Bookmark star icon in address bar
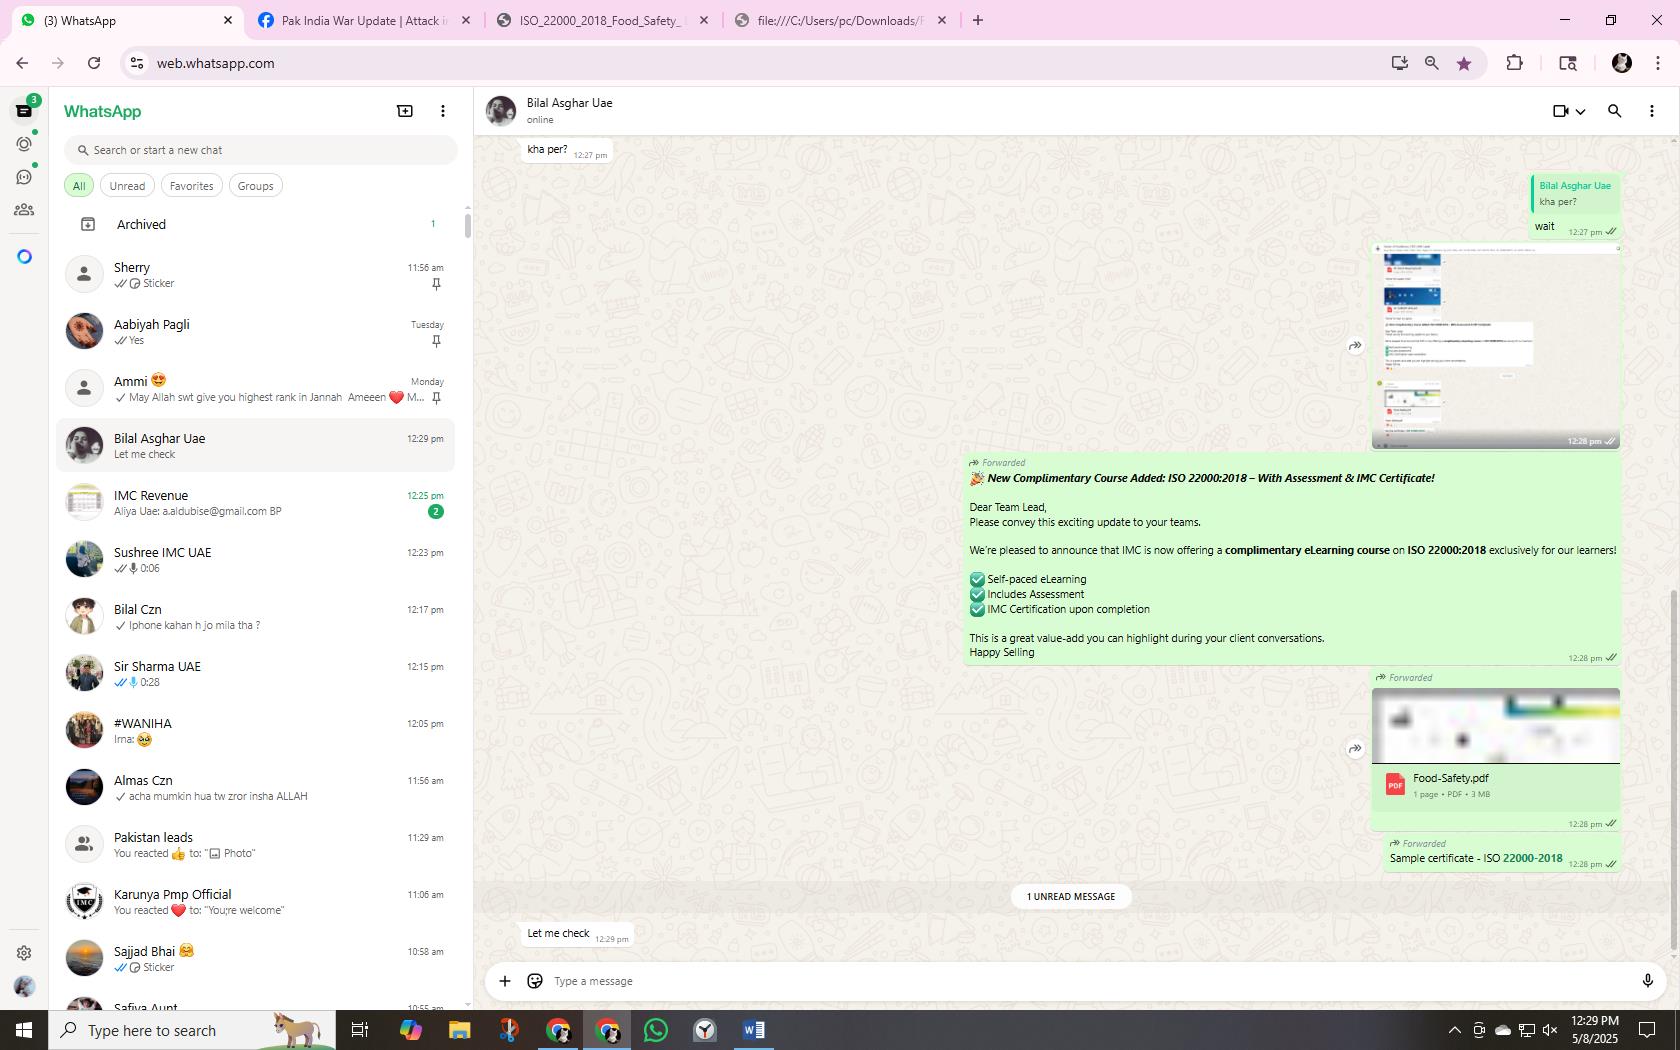Image resolution: width=1680 pixels, height=1050 pixels. pos(1464,63)
